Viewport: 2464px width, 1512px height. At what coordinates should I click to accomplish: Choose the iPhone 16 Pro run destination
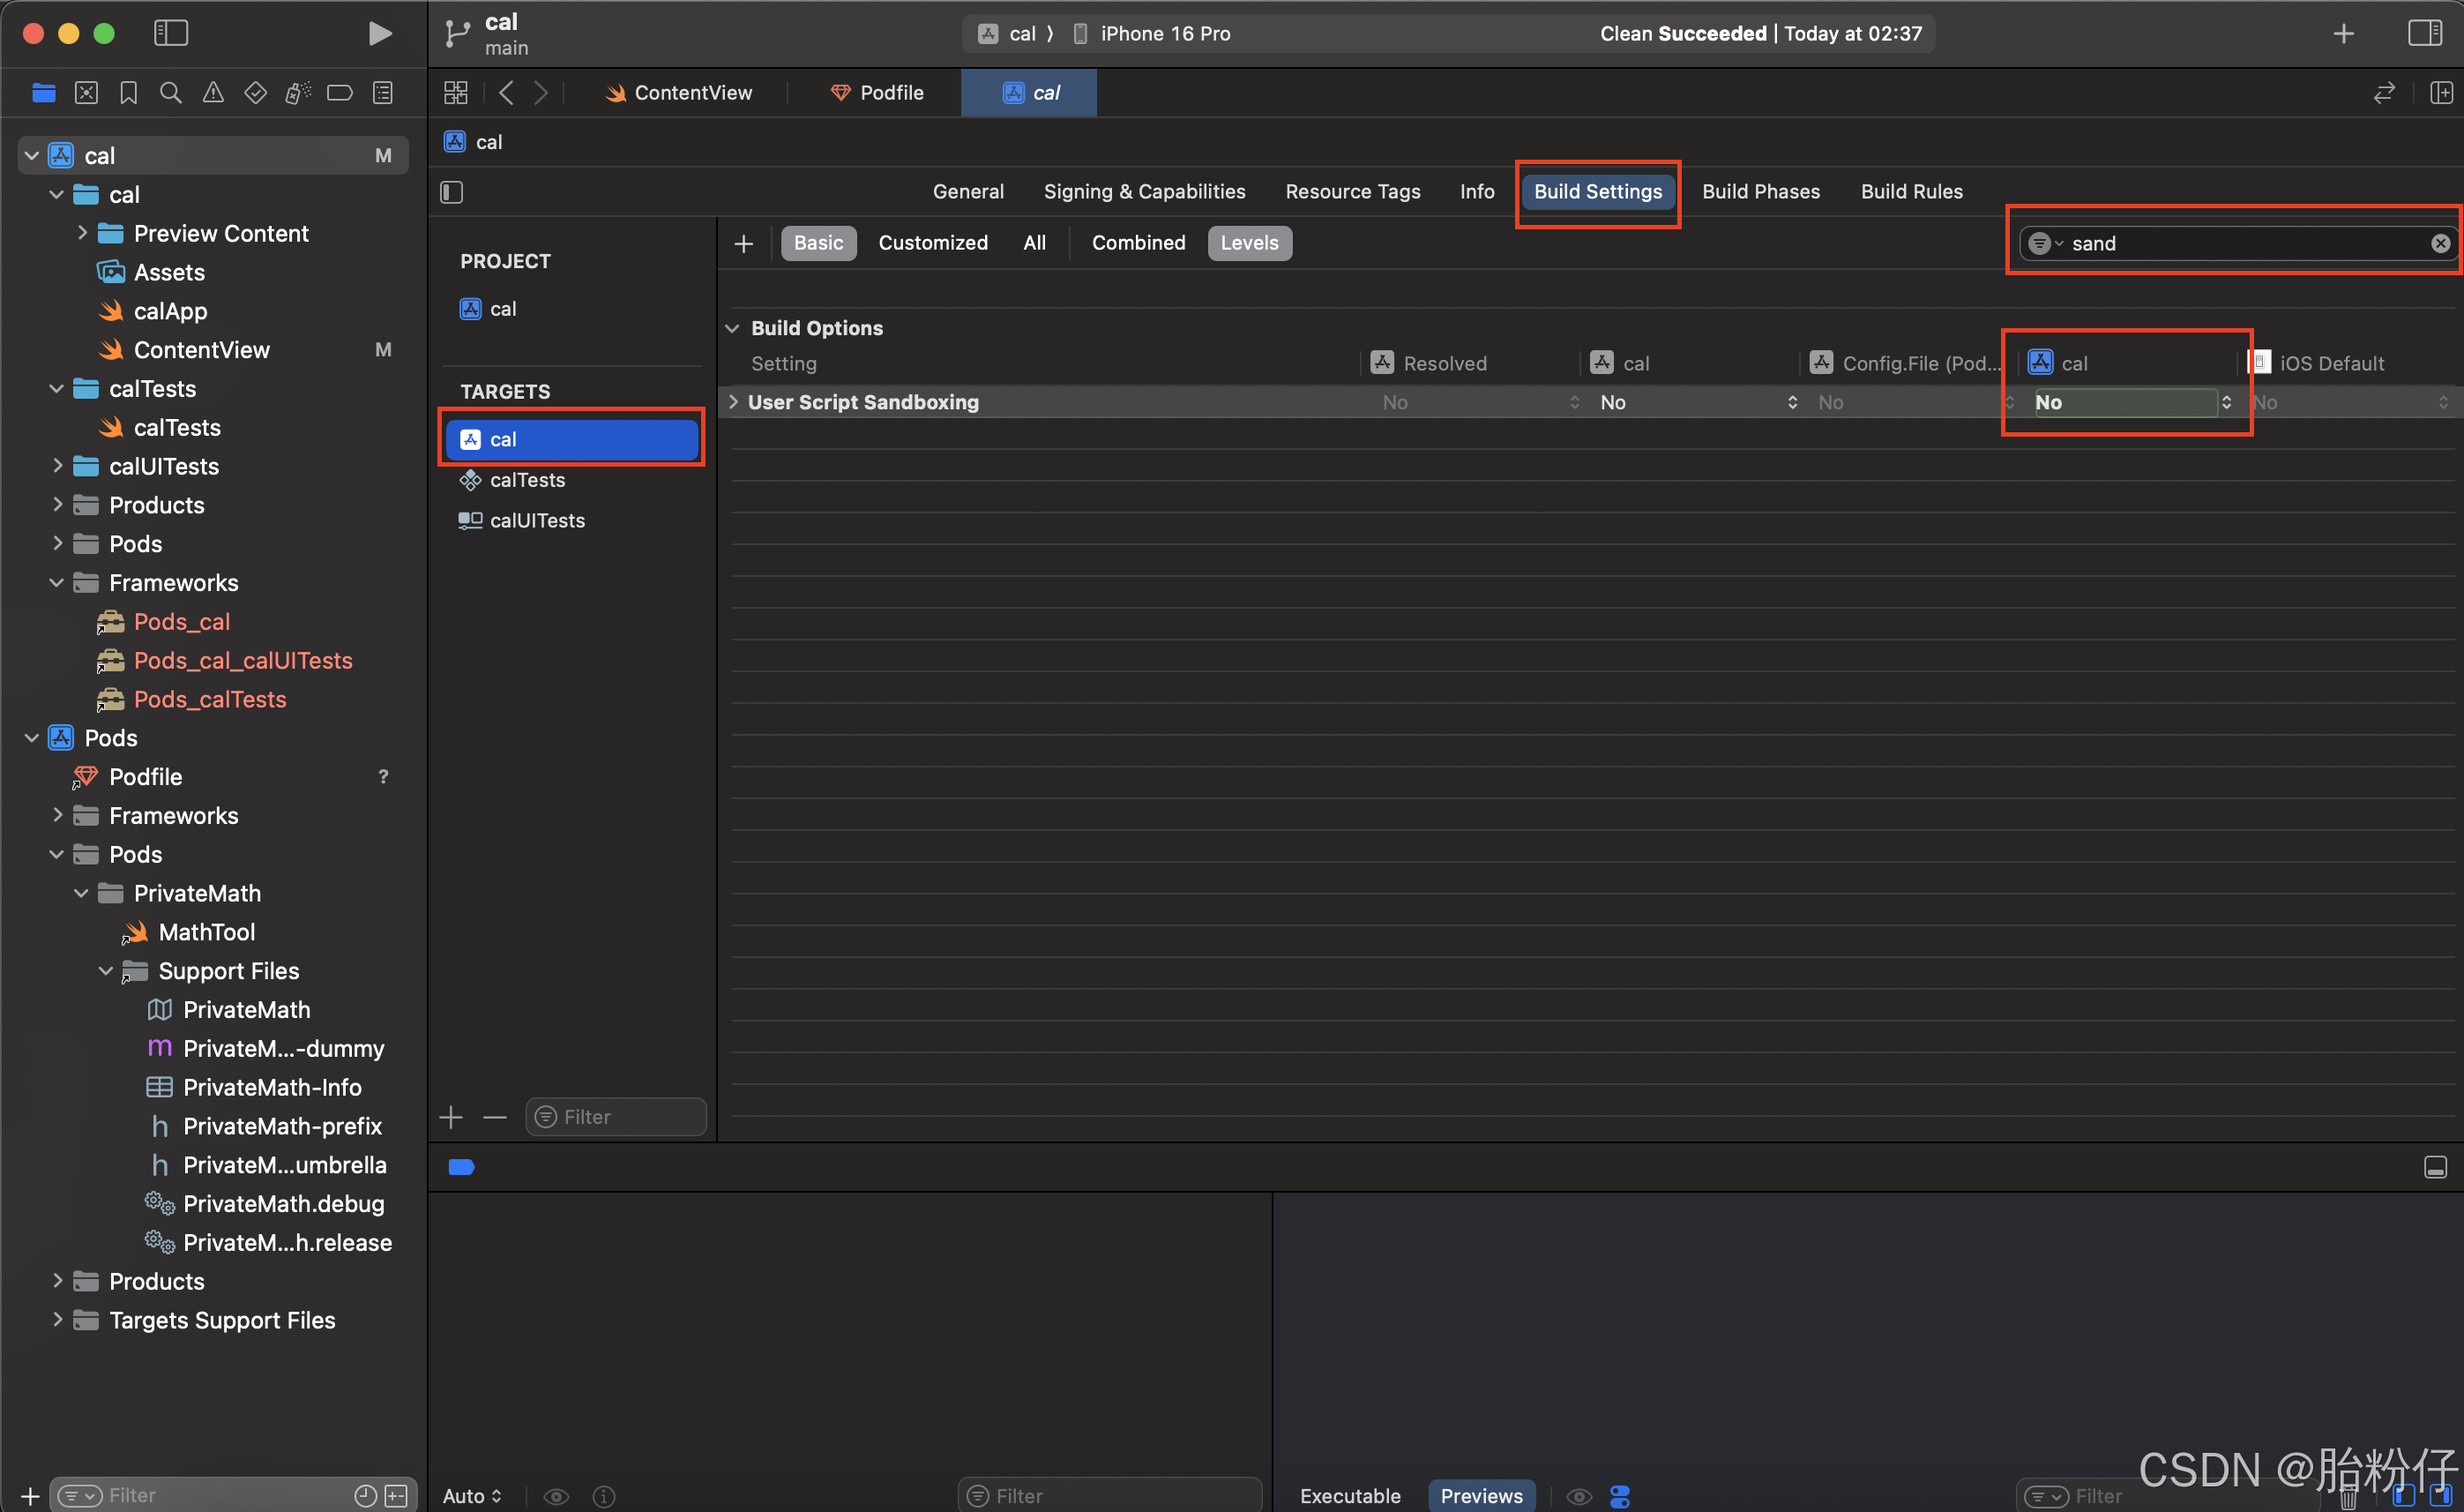coord(1151,33)
